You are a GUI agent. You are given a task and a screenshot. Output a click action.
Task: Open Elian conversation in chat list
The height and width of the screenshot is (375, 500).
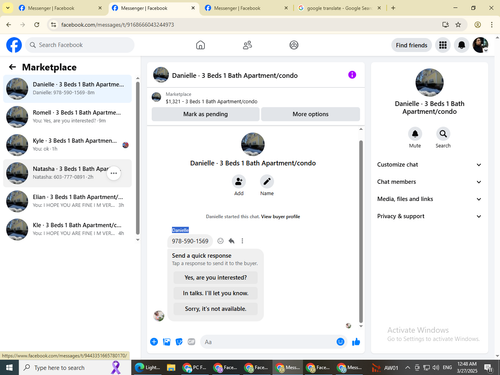click(67, 201)
